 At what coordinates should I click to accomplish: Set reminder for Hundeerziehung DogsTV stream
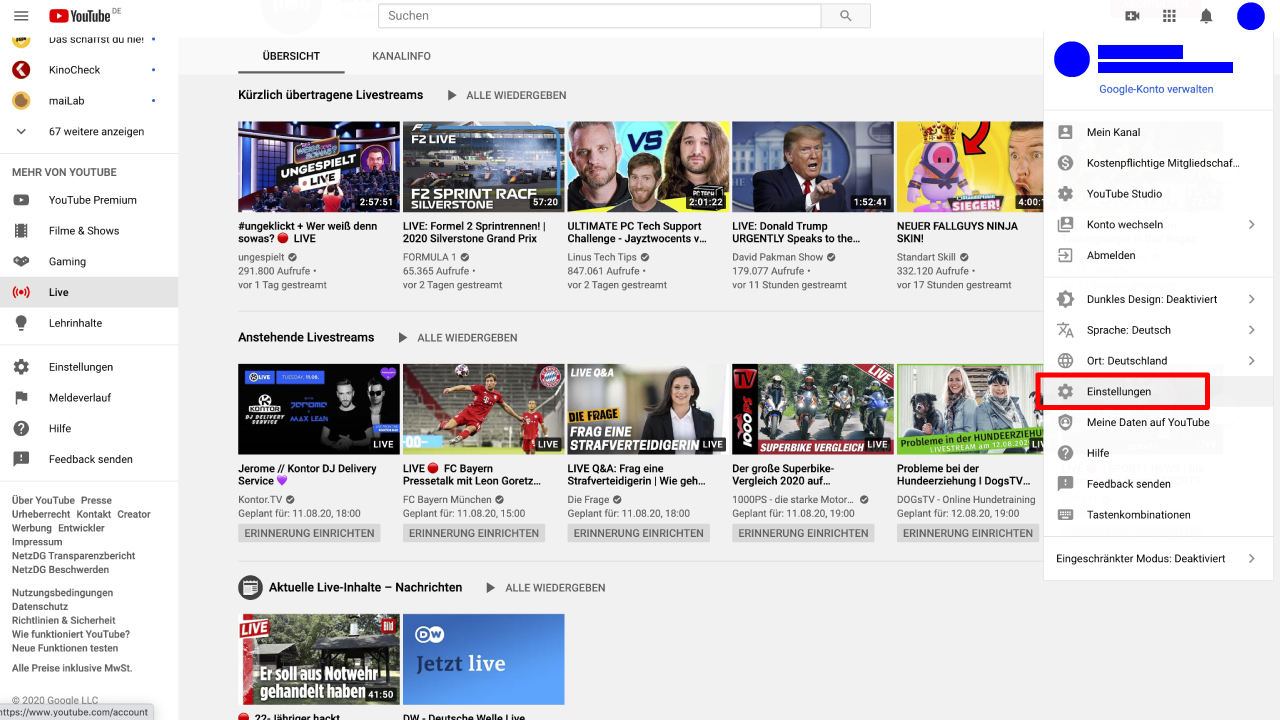[968, 533]
